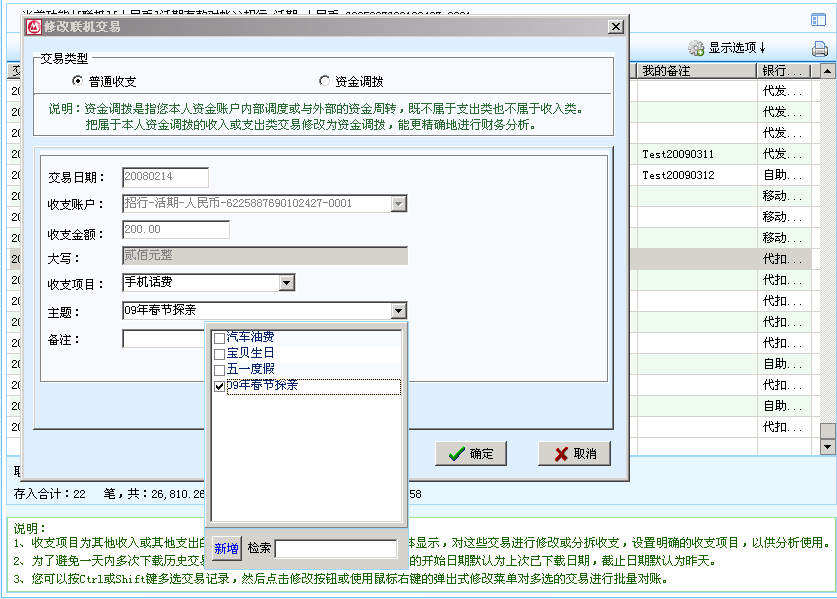Click the dialog title bar app icon
The width and height of the screenshot is (837, 599).
[x=33, y=27]
